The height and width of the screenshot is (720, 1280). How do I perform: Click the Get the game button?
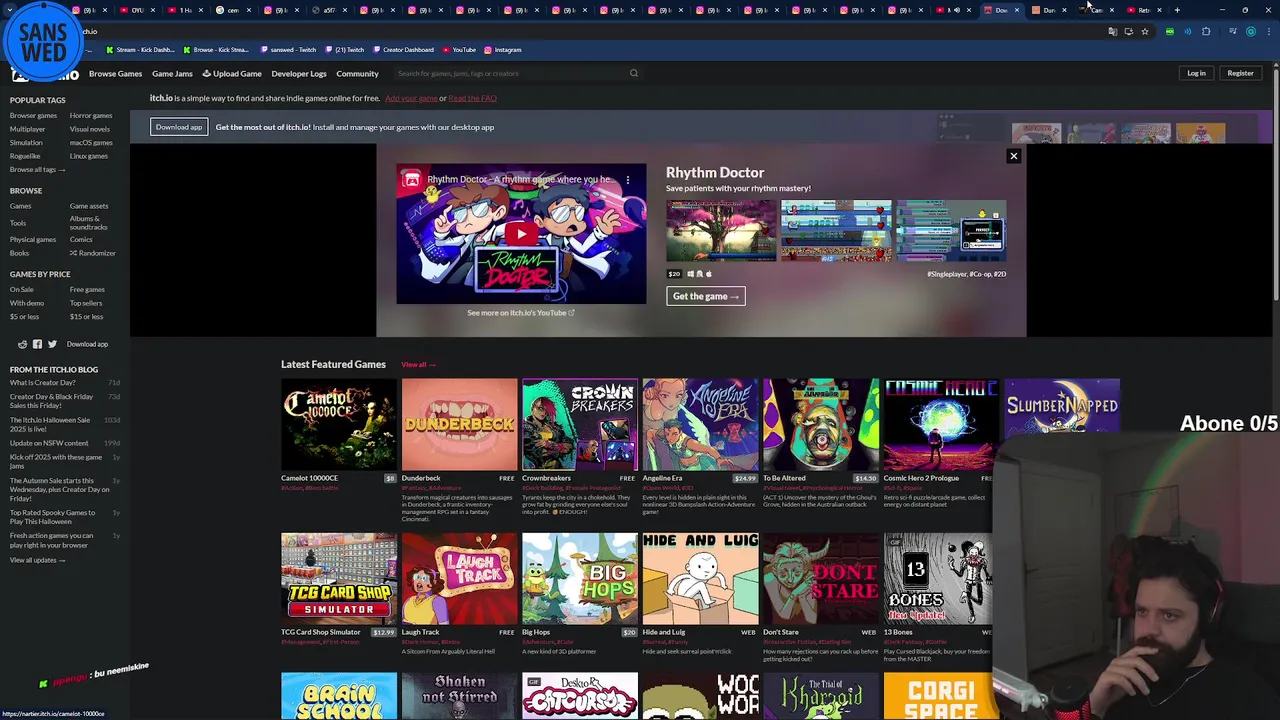point(705,296)
